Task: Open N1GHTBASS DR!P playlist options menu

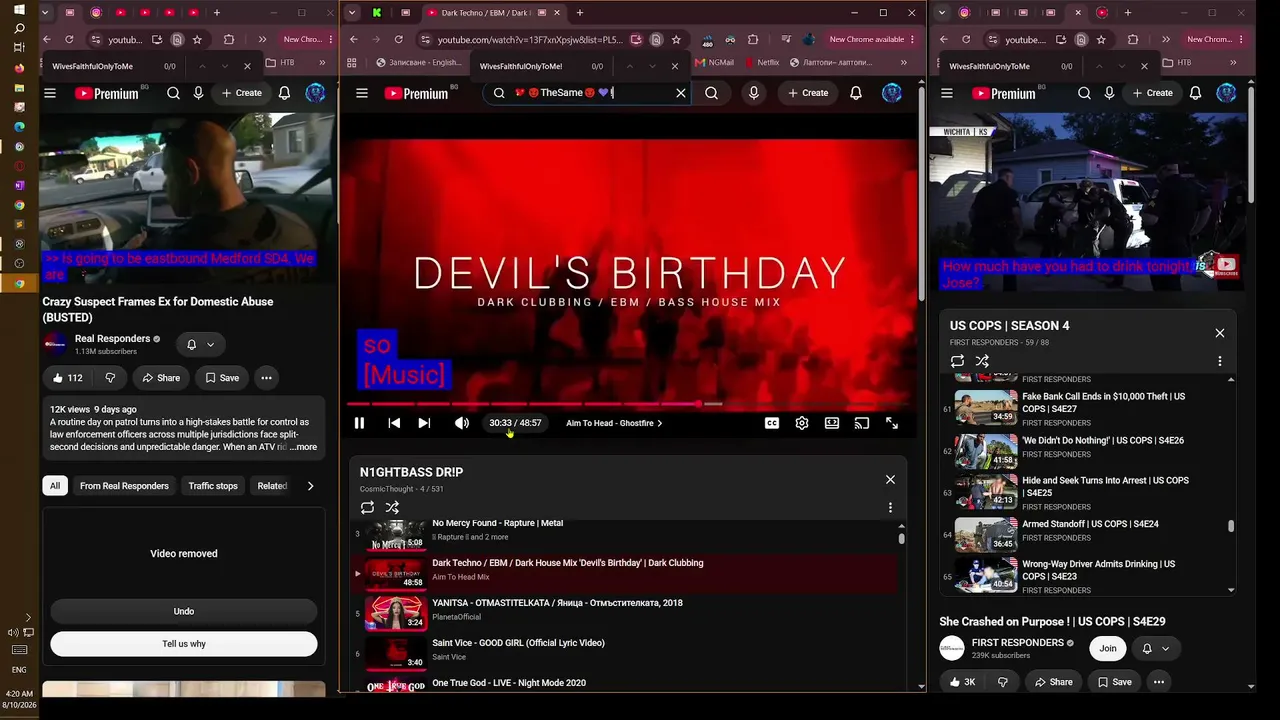Action: click(890, 507)
